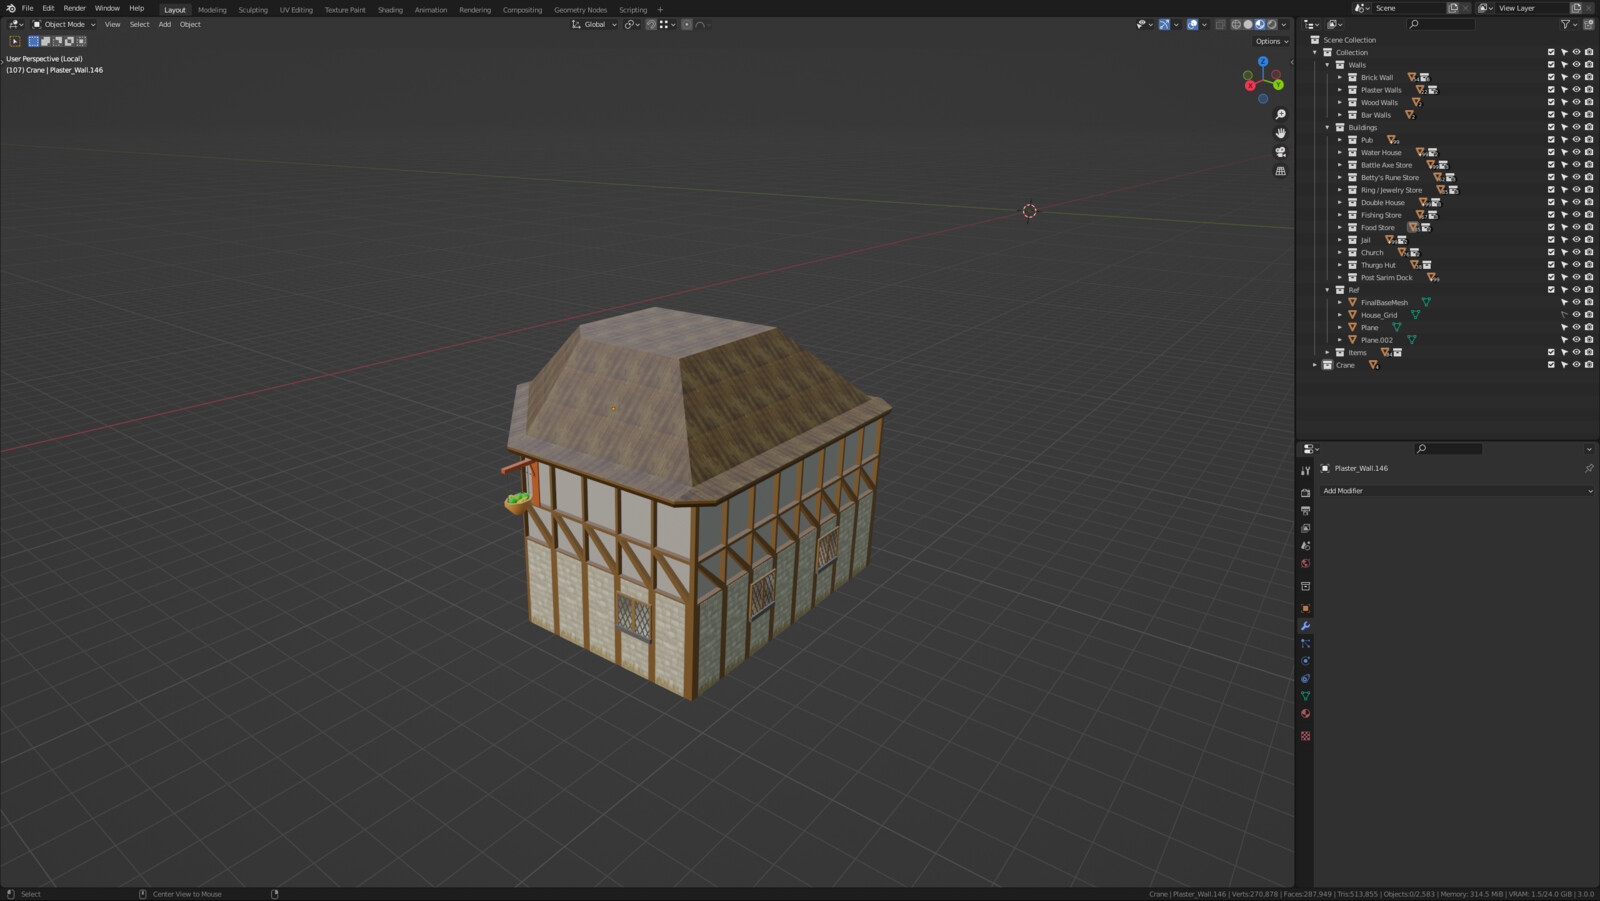Toggle the camera view icon
Screen dimensions: 1600x901
click(x=1280, y=152)
